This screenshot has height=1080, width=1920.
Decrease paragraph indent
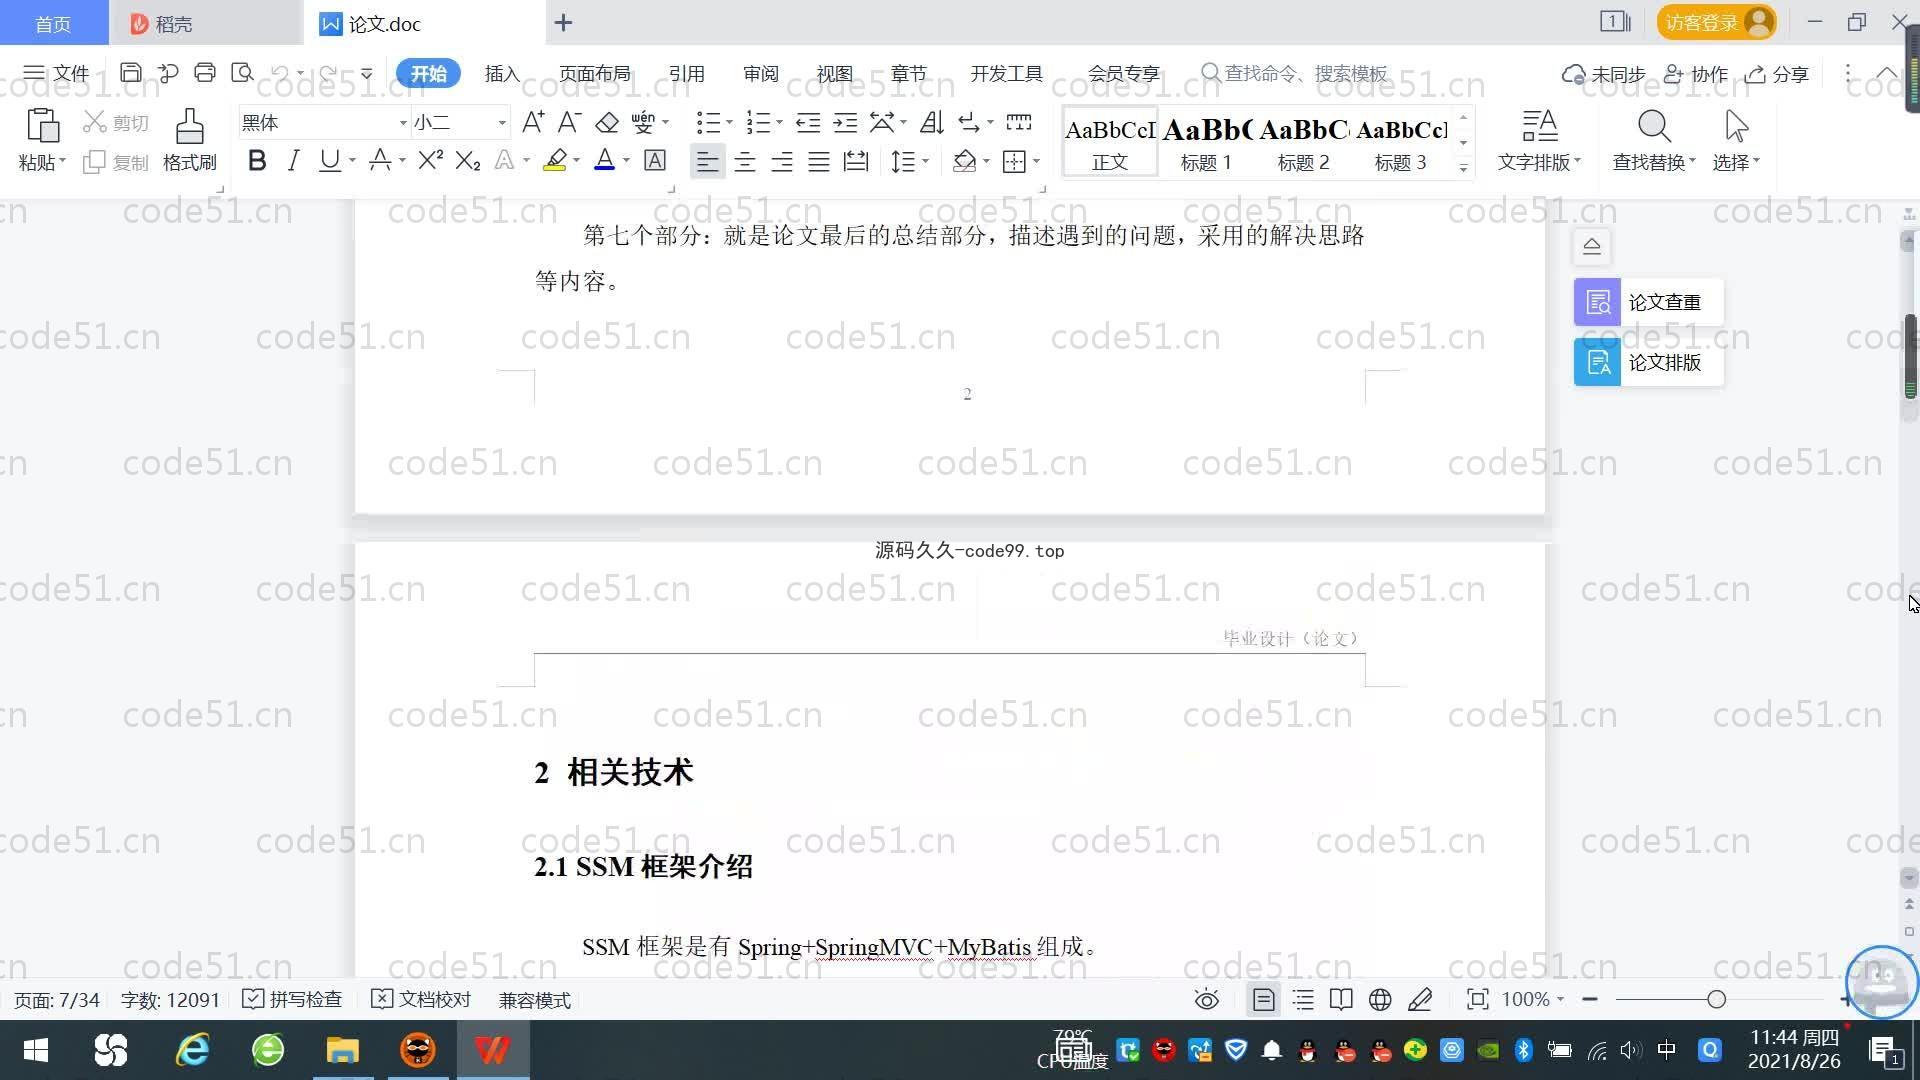808,122
